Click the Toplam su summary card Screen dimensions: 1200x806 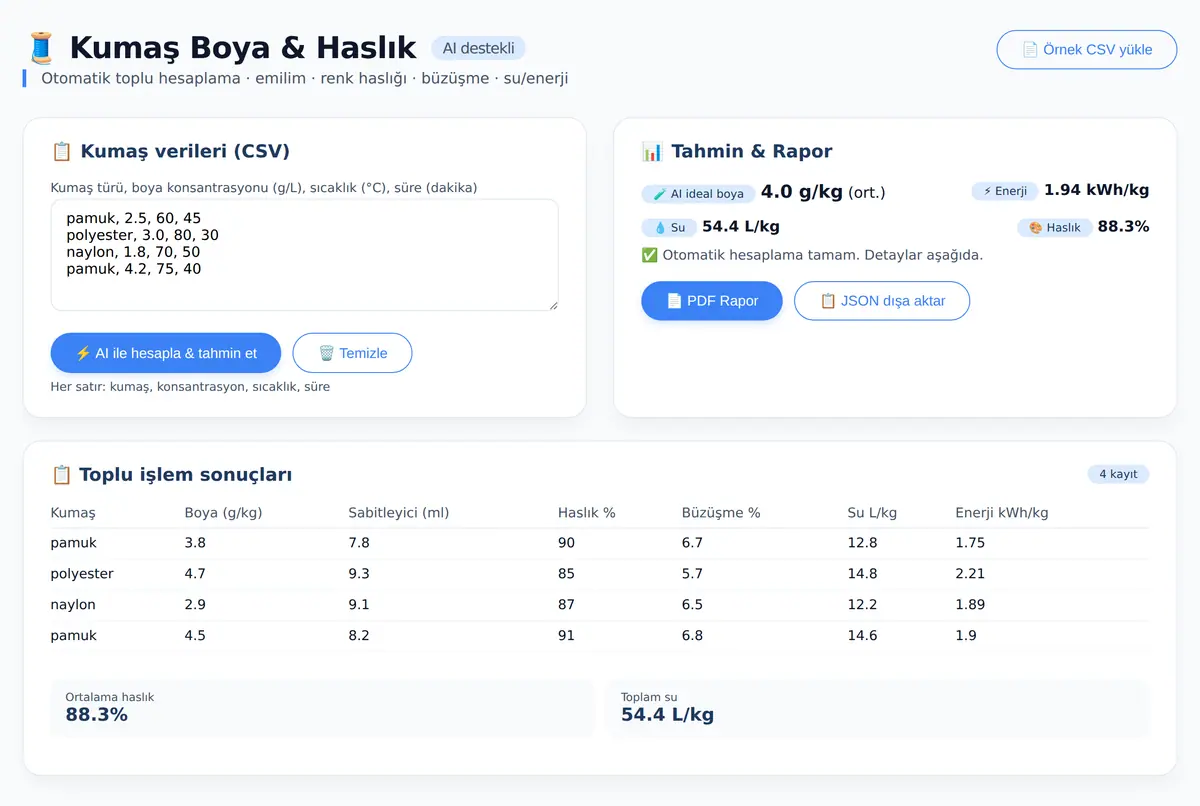click(x=880, y=709)
